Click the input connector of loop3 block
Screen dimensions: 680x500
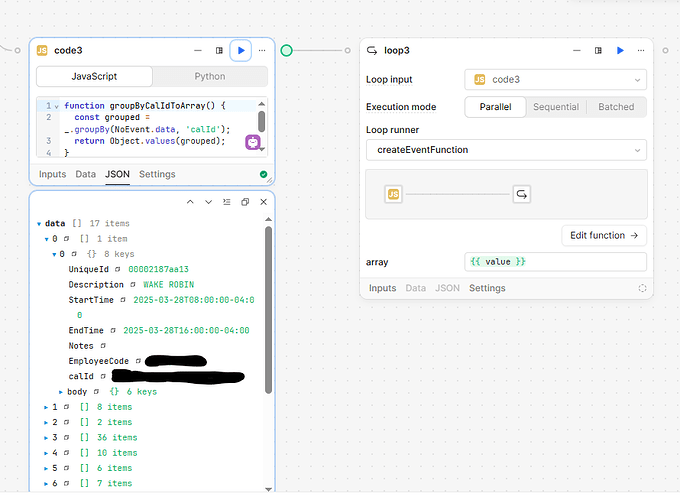click(x=347, y=51)
